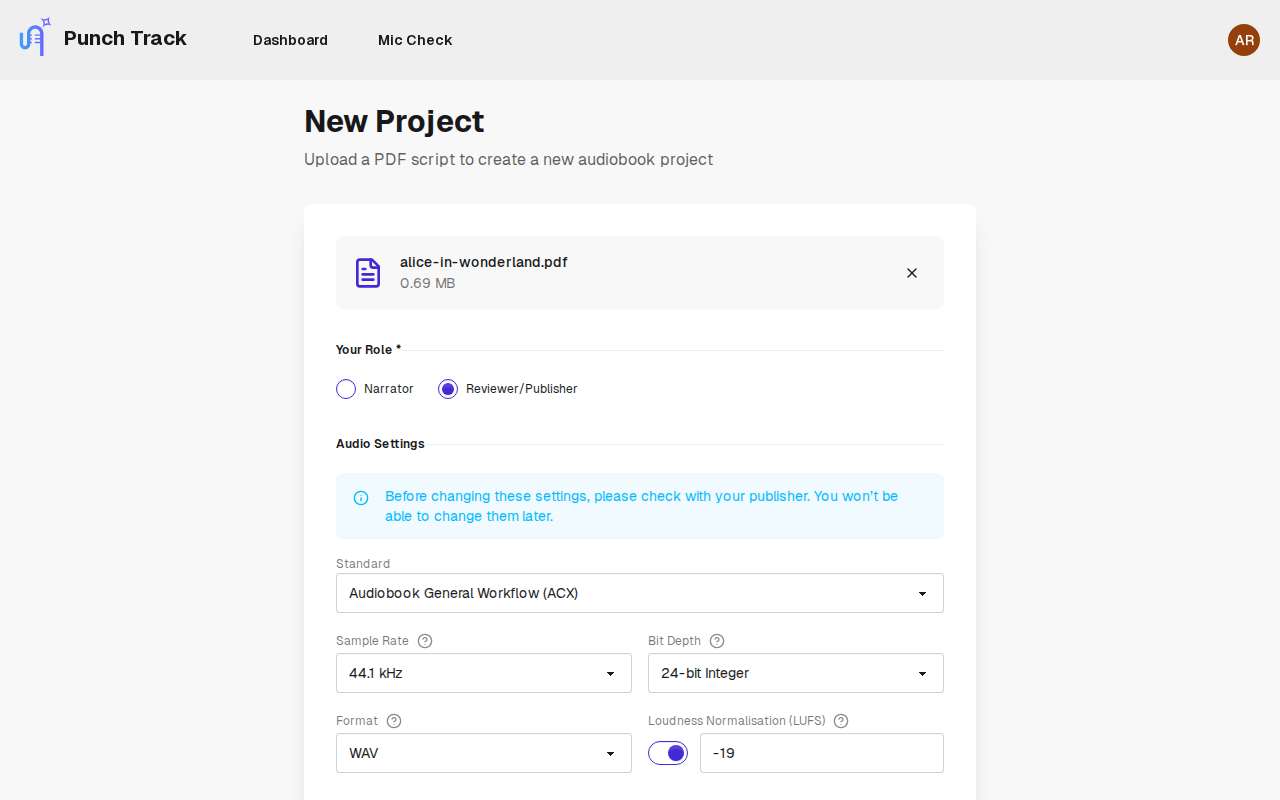Screen dimensions: 1280x800
Task: Open the Sample Rate help tooltip icon
Action: [425, 640]
